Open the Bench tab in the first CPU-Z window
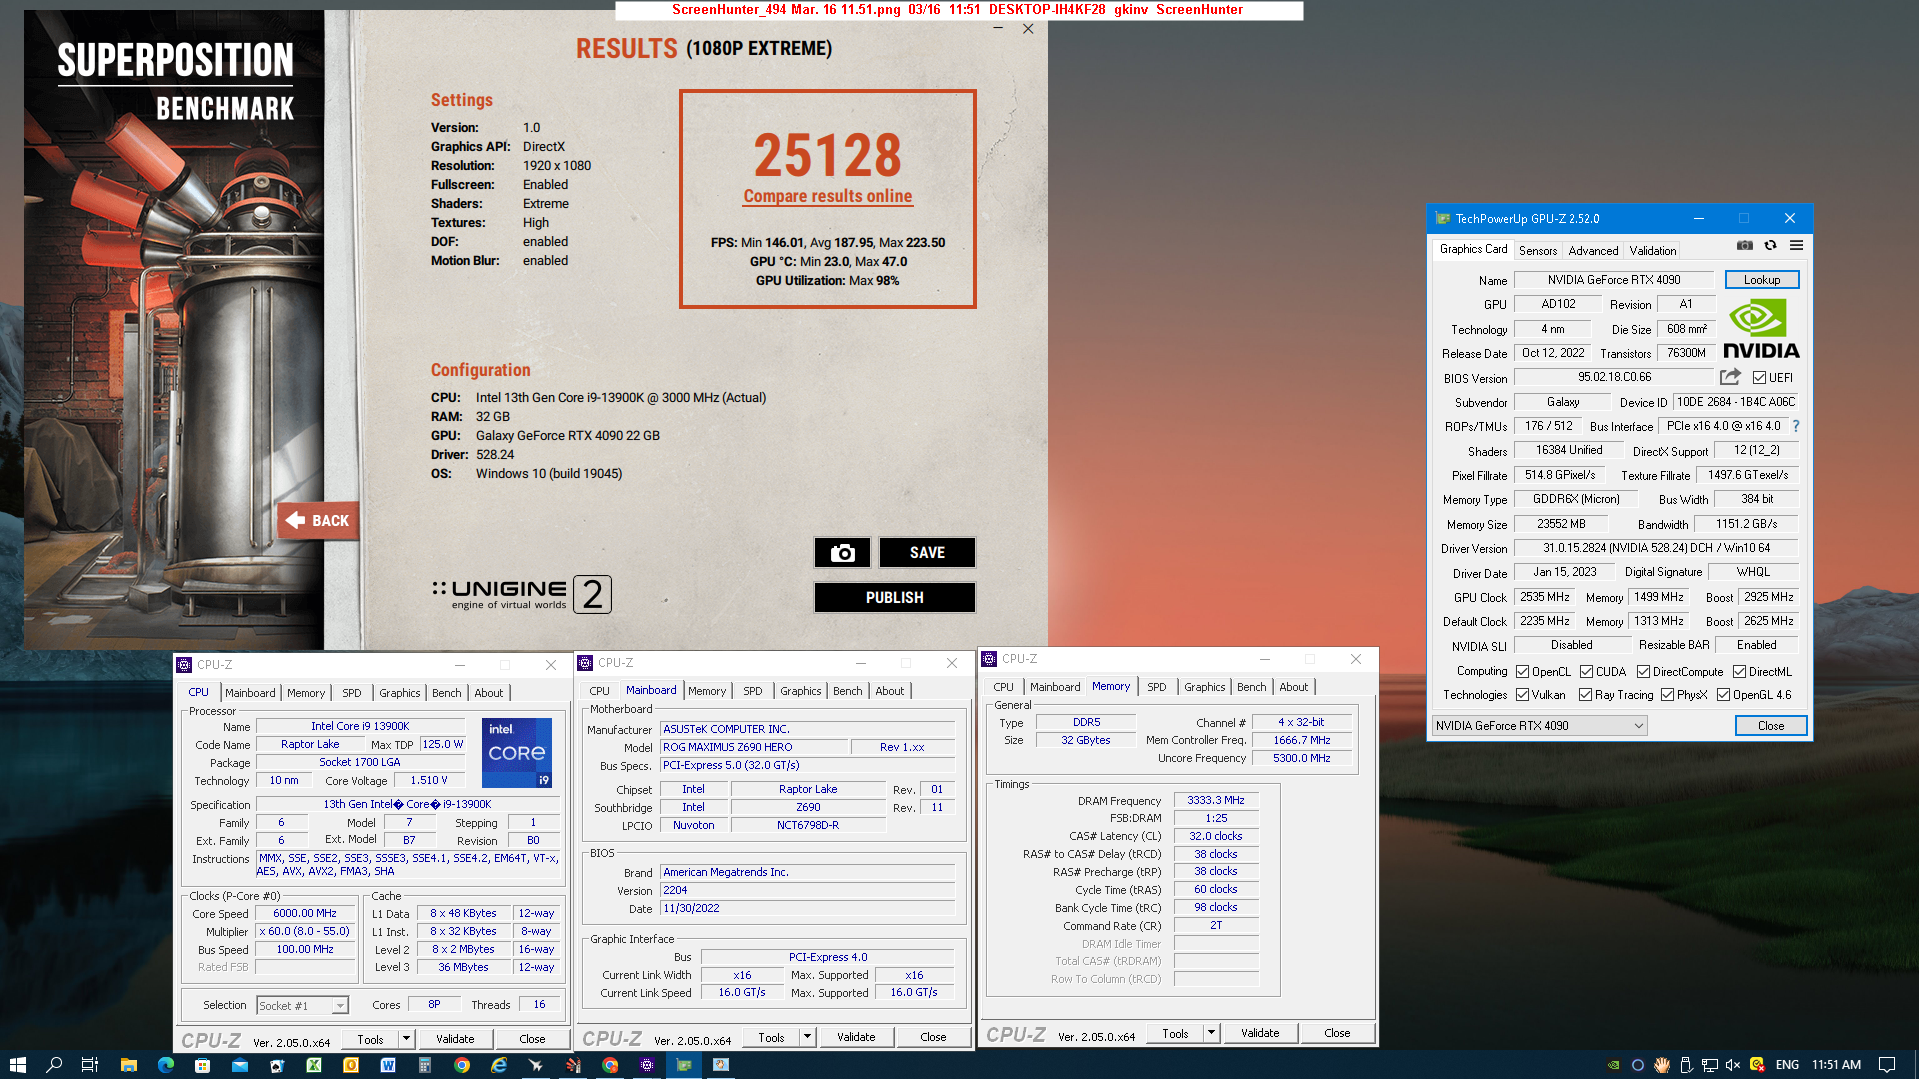1919x1079 pixels. tap(446, 693)
